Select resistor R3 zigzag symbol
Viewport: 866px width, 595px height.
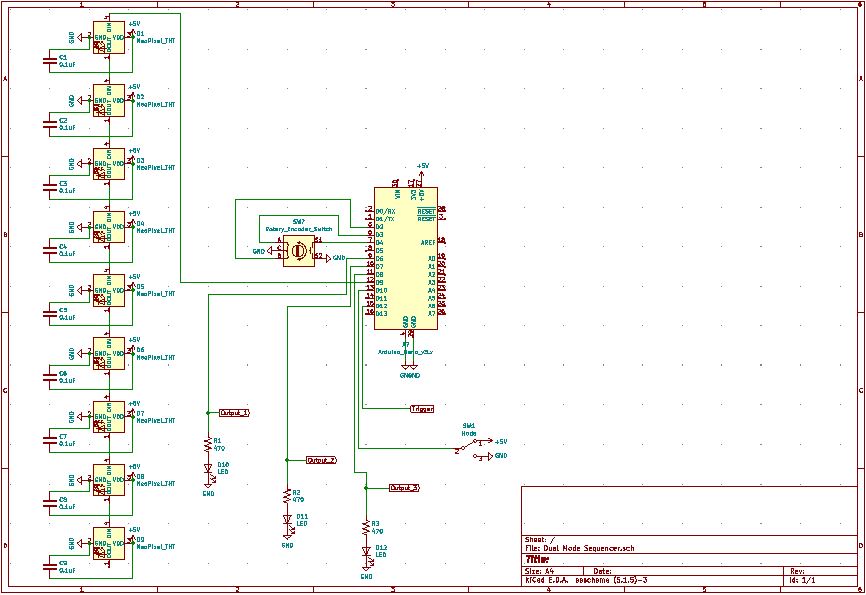click(366, 528)
